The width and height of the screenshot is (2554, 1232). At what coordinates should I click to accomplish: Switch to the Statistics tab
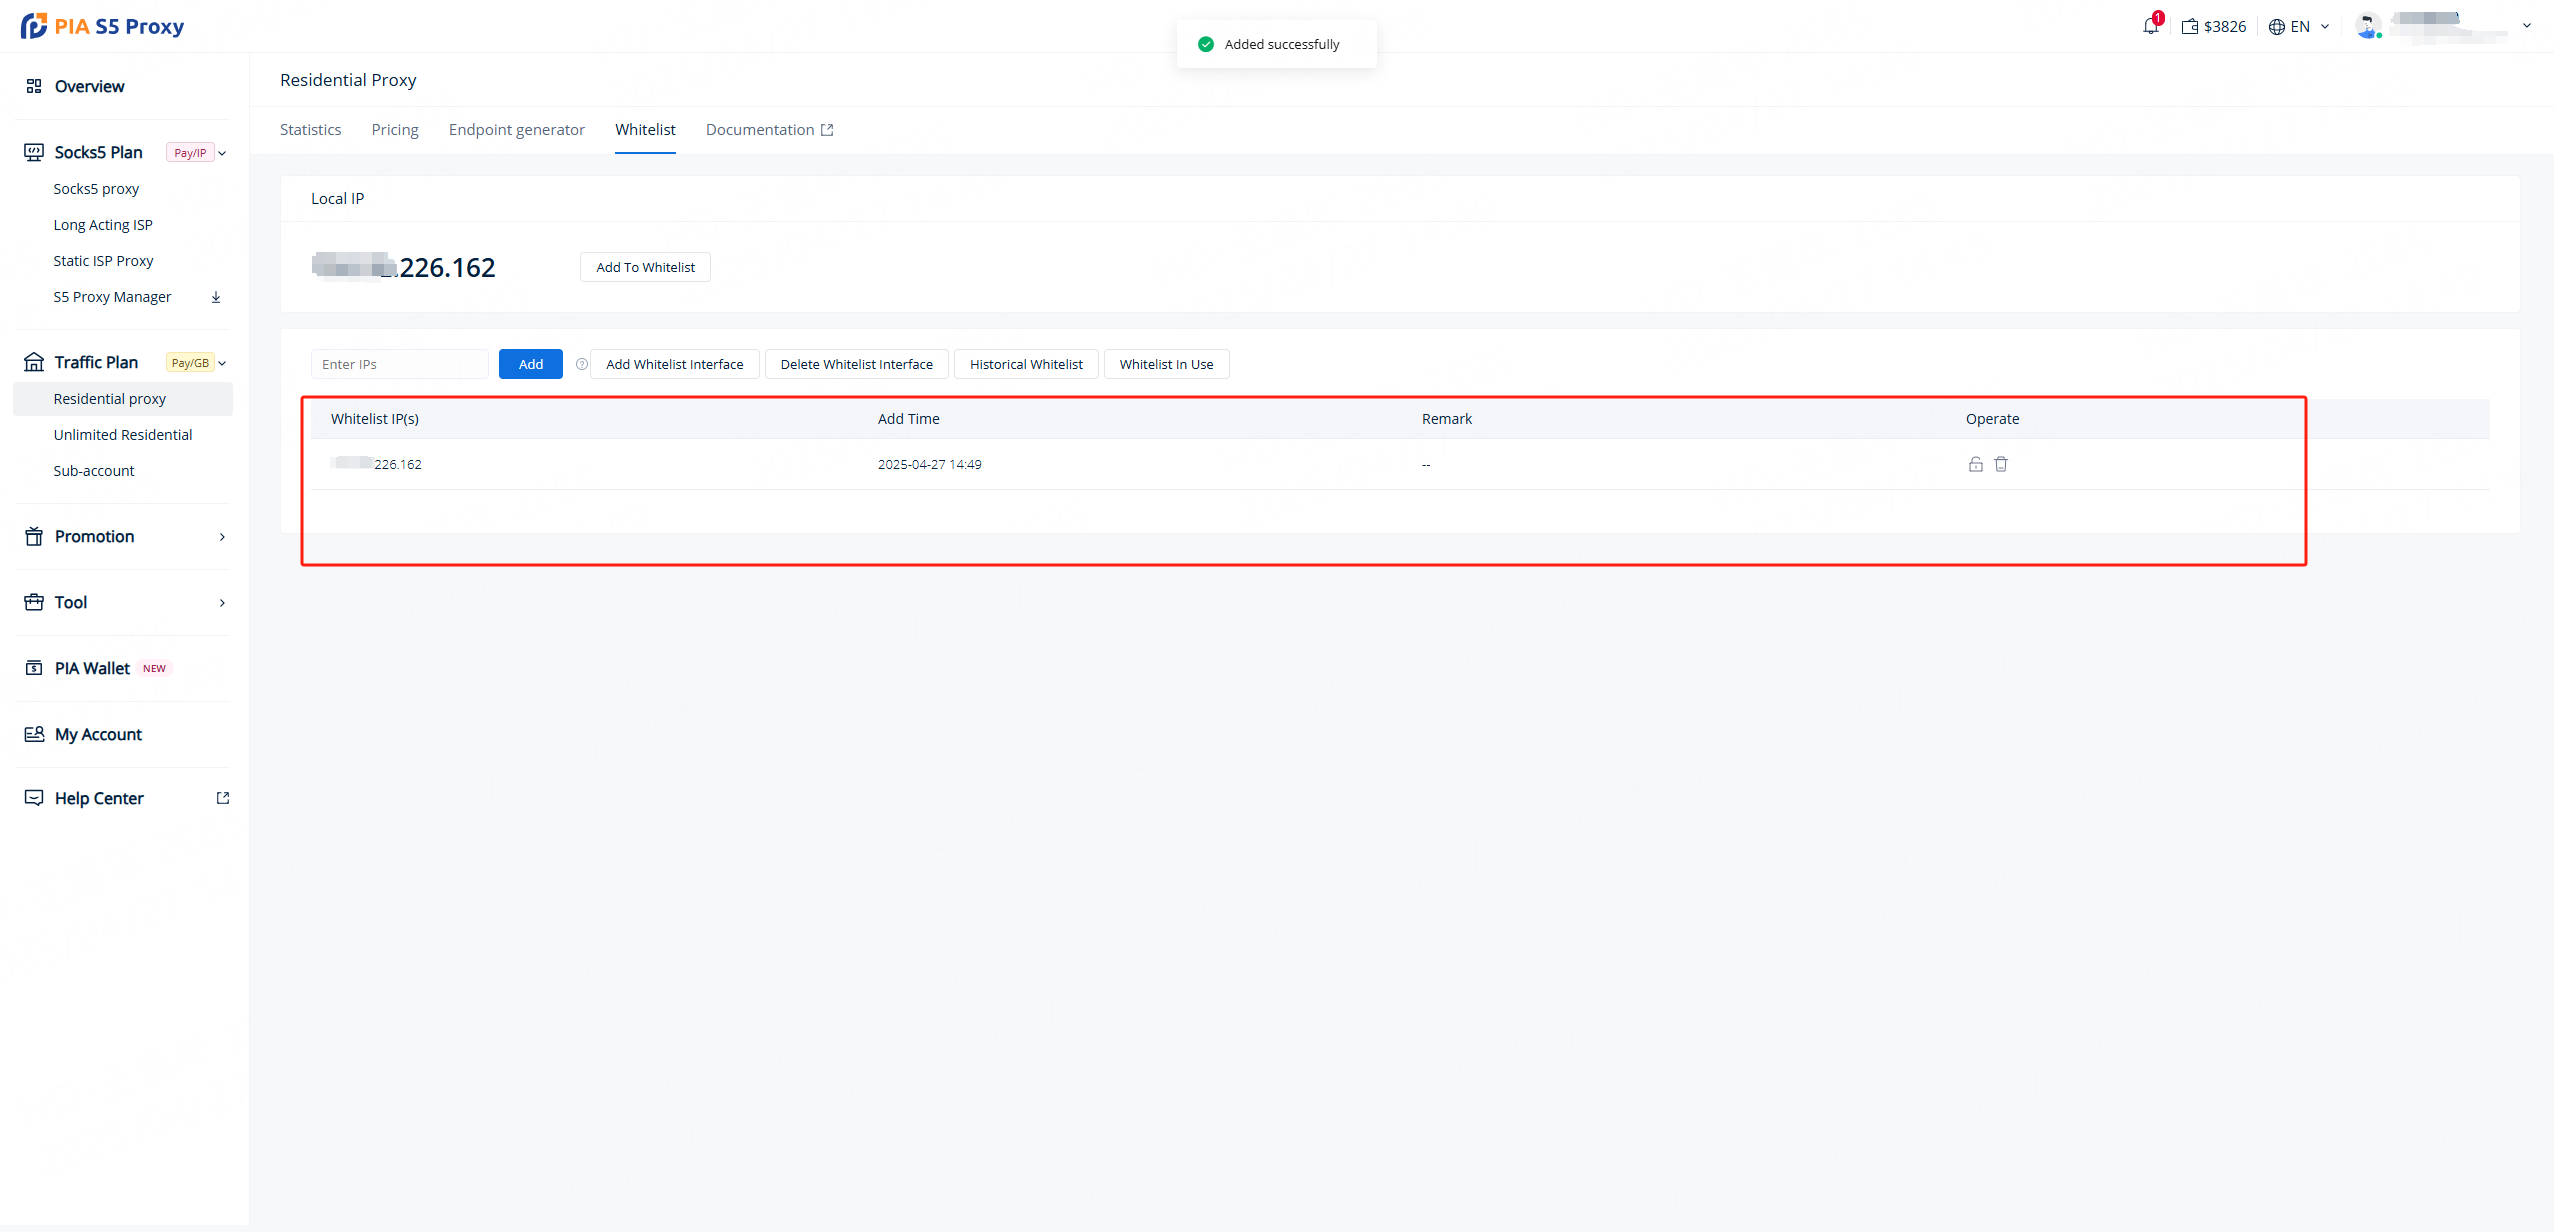point(310,130)
